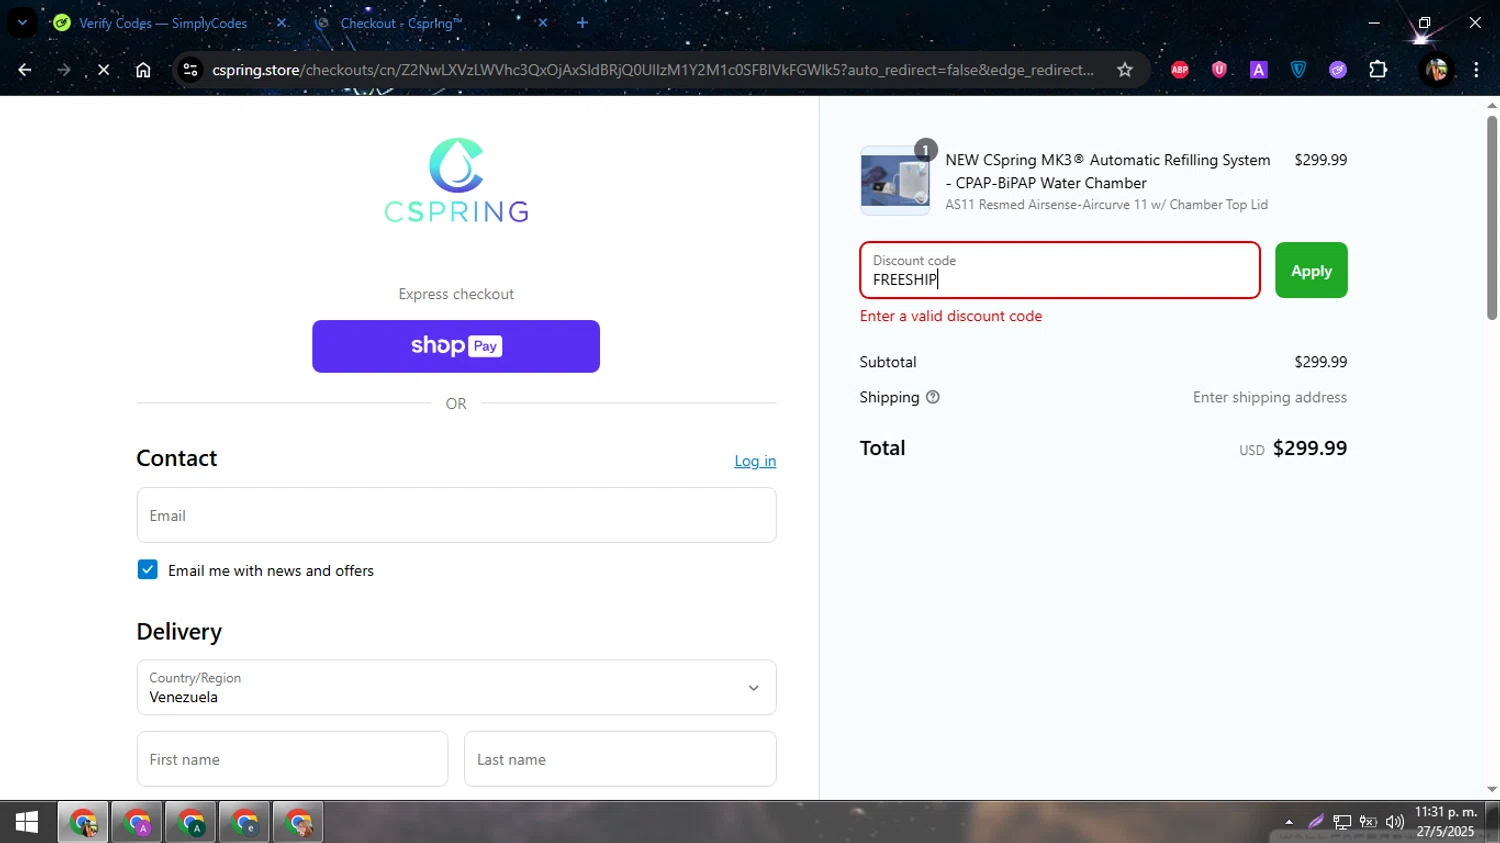Open the fourth Chrome taskbar icon
Image resolution: width=1500 pixels, height=843 pixels.
click(x=245, y=823)
